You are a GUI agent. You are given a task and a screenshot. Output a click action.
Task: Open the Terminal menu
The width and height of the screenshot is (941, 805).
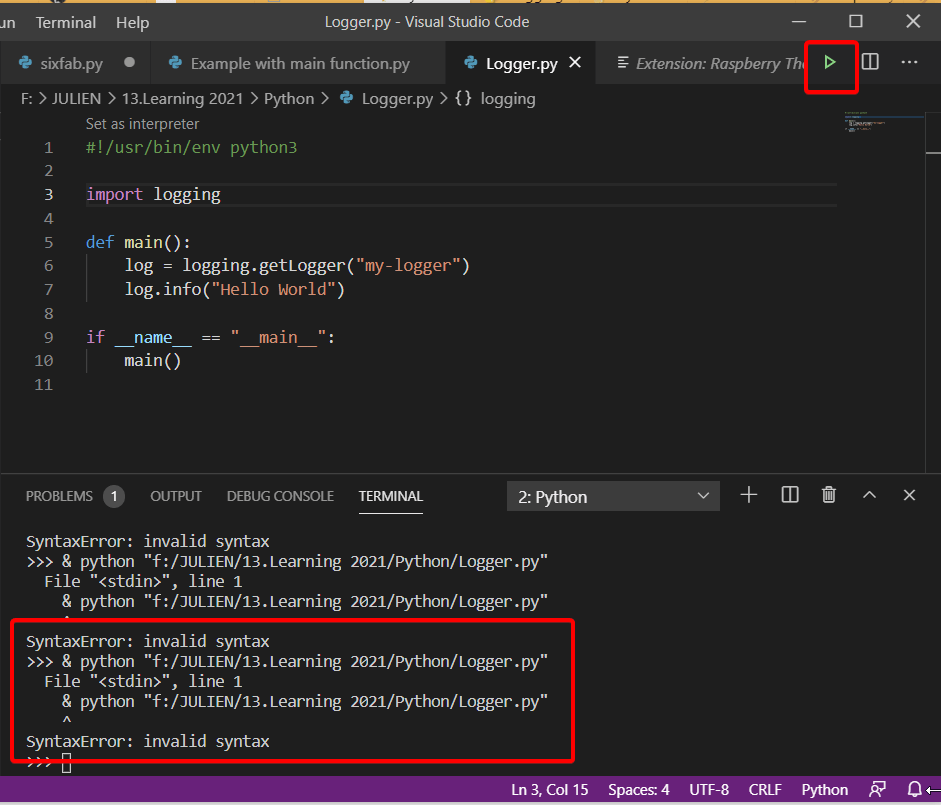click(x=65, y=22)
